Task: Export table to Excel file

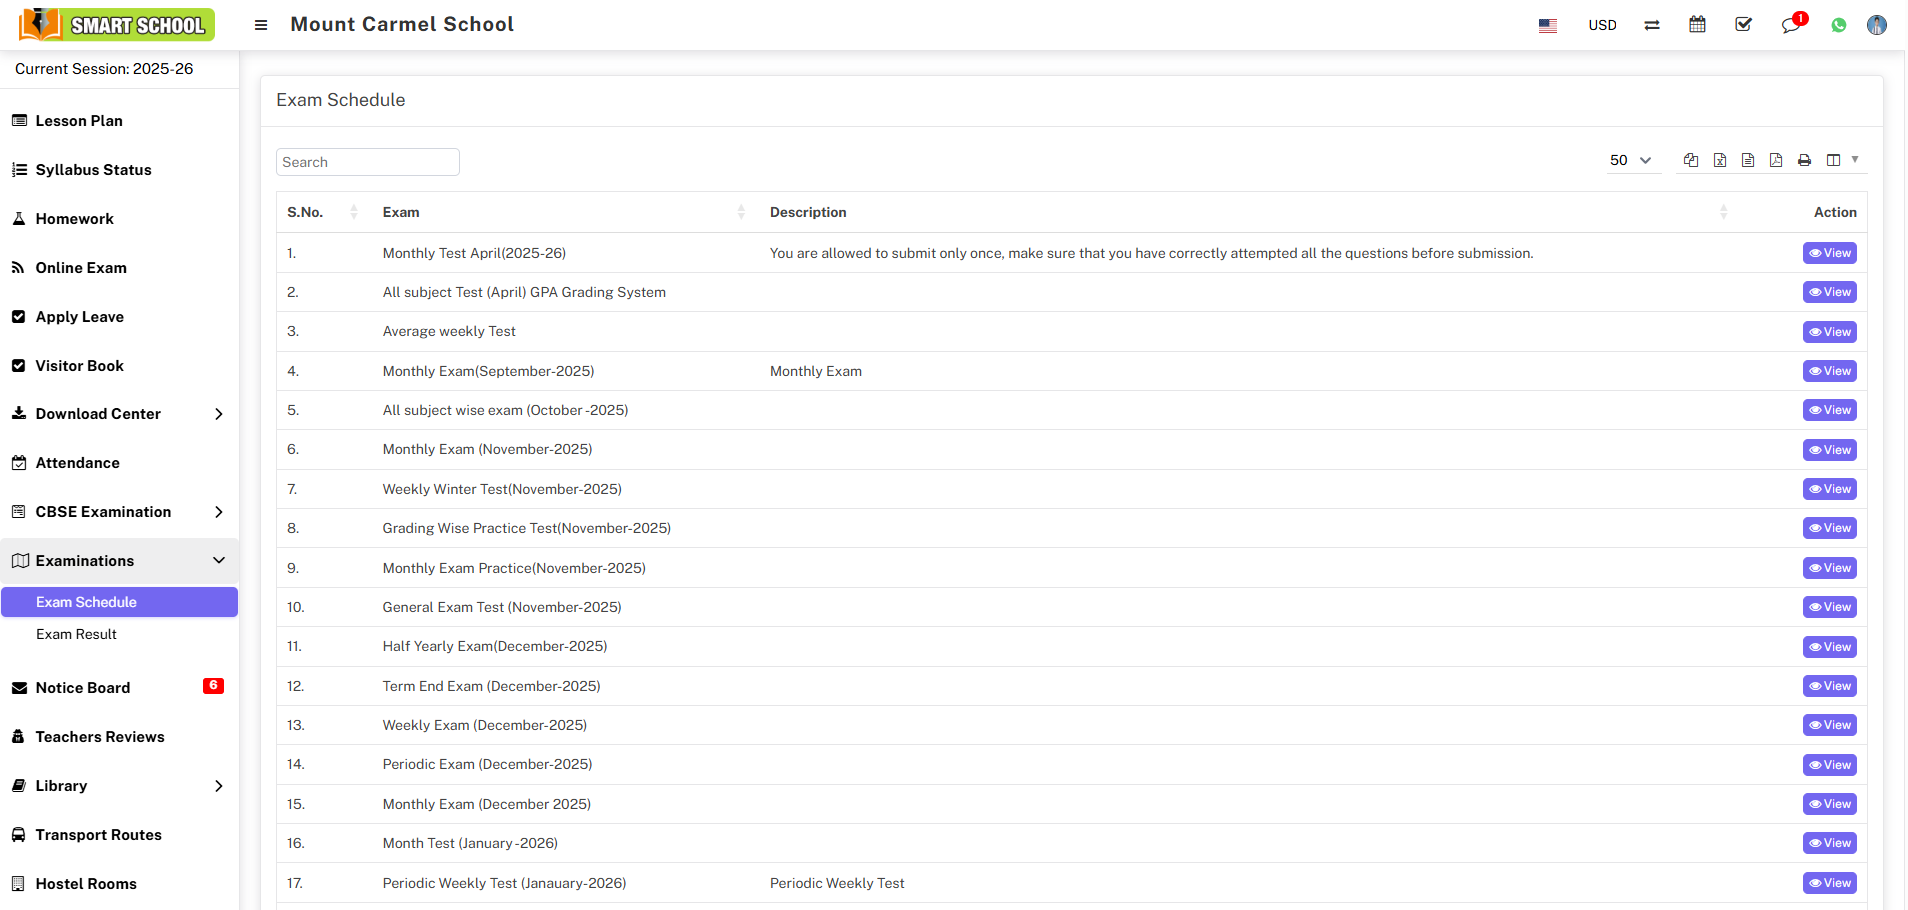Action: point(1719,160)
